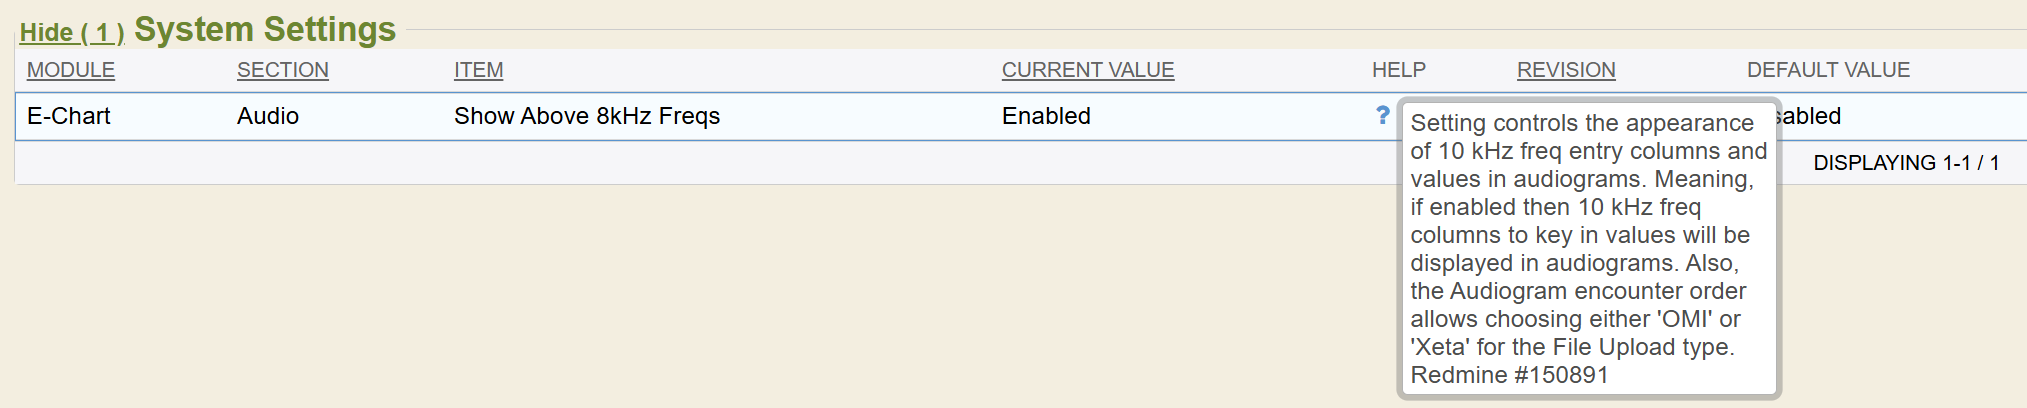Click the Hide (1) link

point(72,33)
